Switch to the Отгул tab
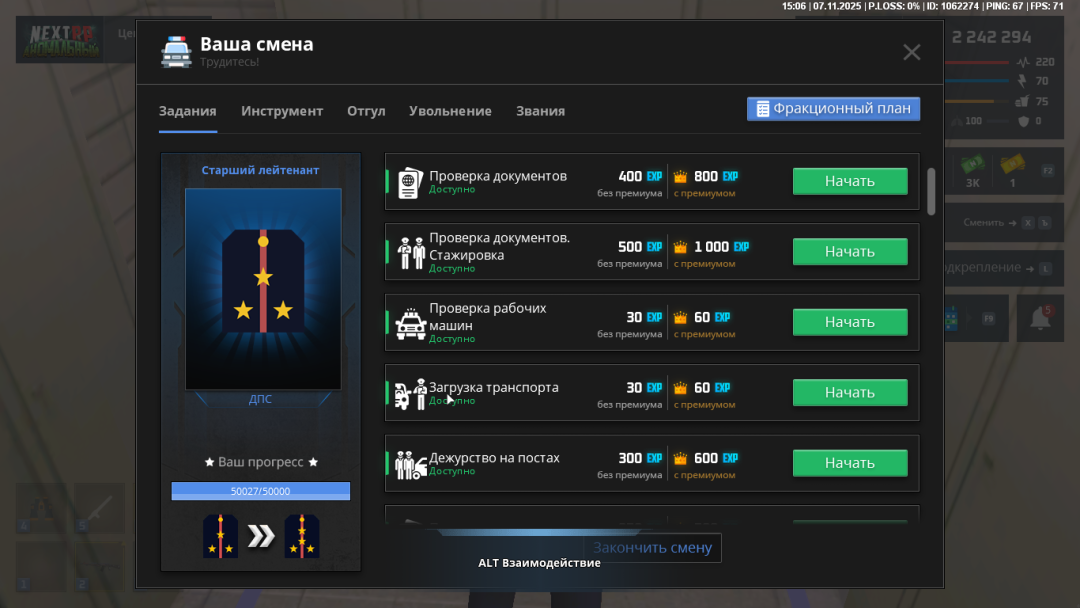1080x608 pixels. coord(366,111)
